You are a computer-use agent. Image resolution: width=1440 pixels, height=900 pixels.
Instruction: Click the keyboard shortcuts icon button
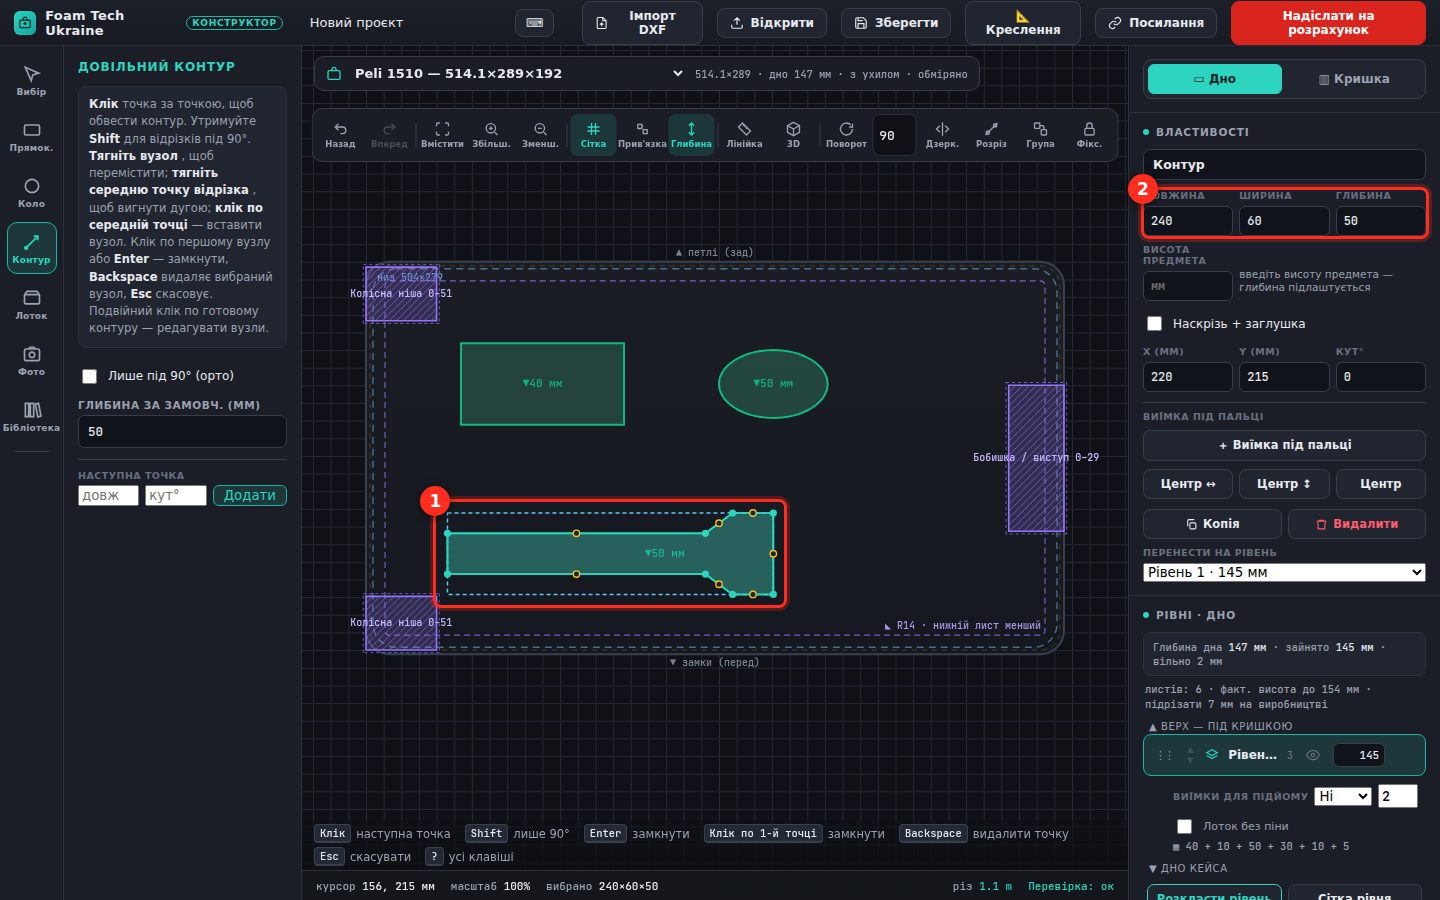(534, 23)
